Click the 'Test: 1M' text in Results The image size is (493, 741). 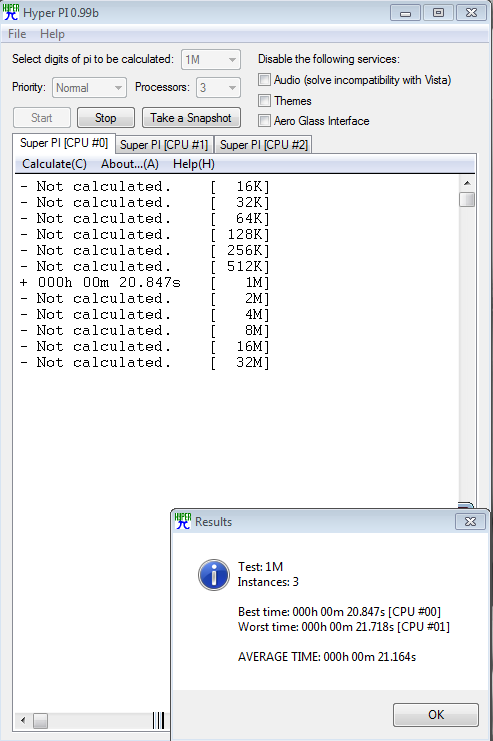tap(260, 567)
